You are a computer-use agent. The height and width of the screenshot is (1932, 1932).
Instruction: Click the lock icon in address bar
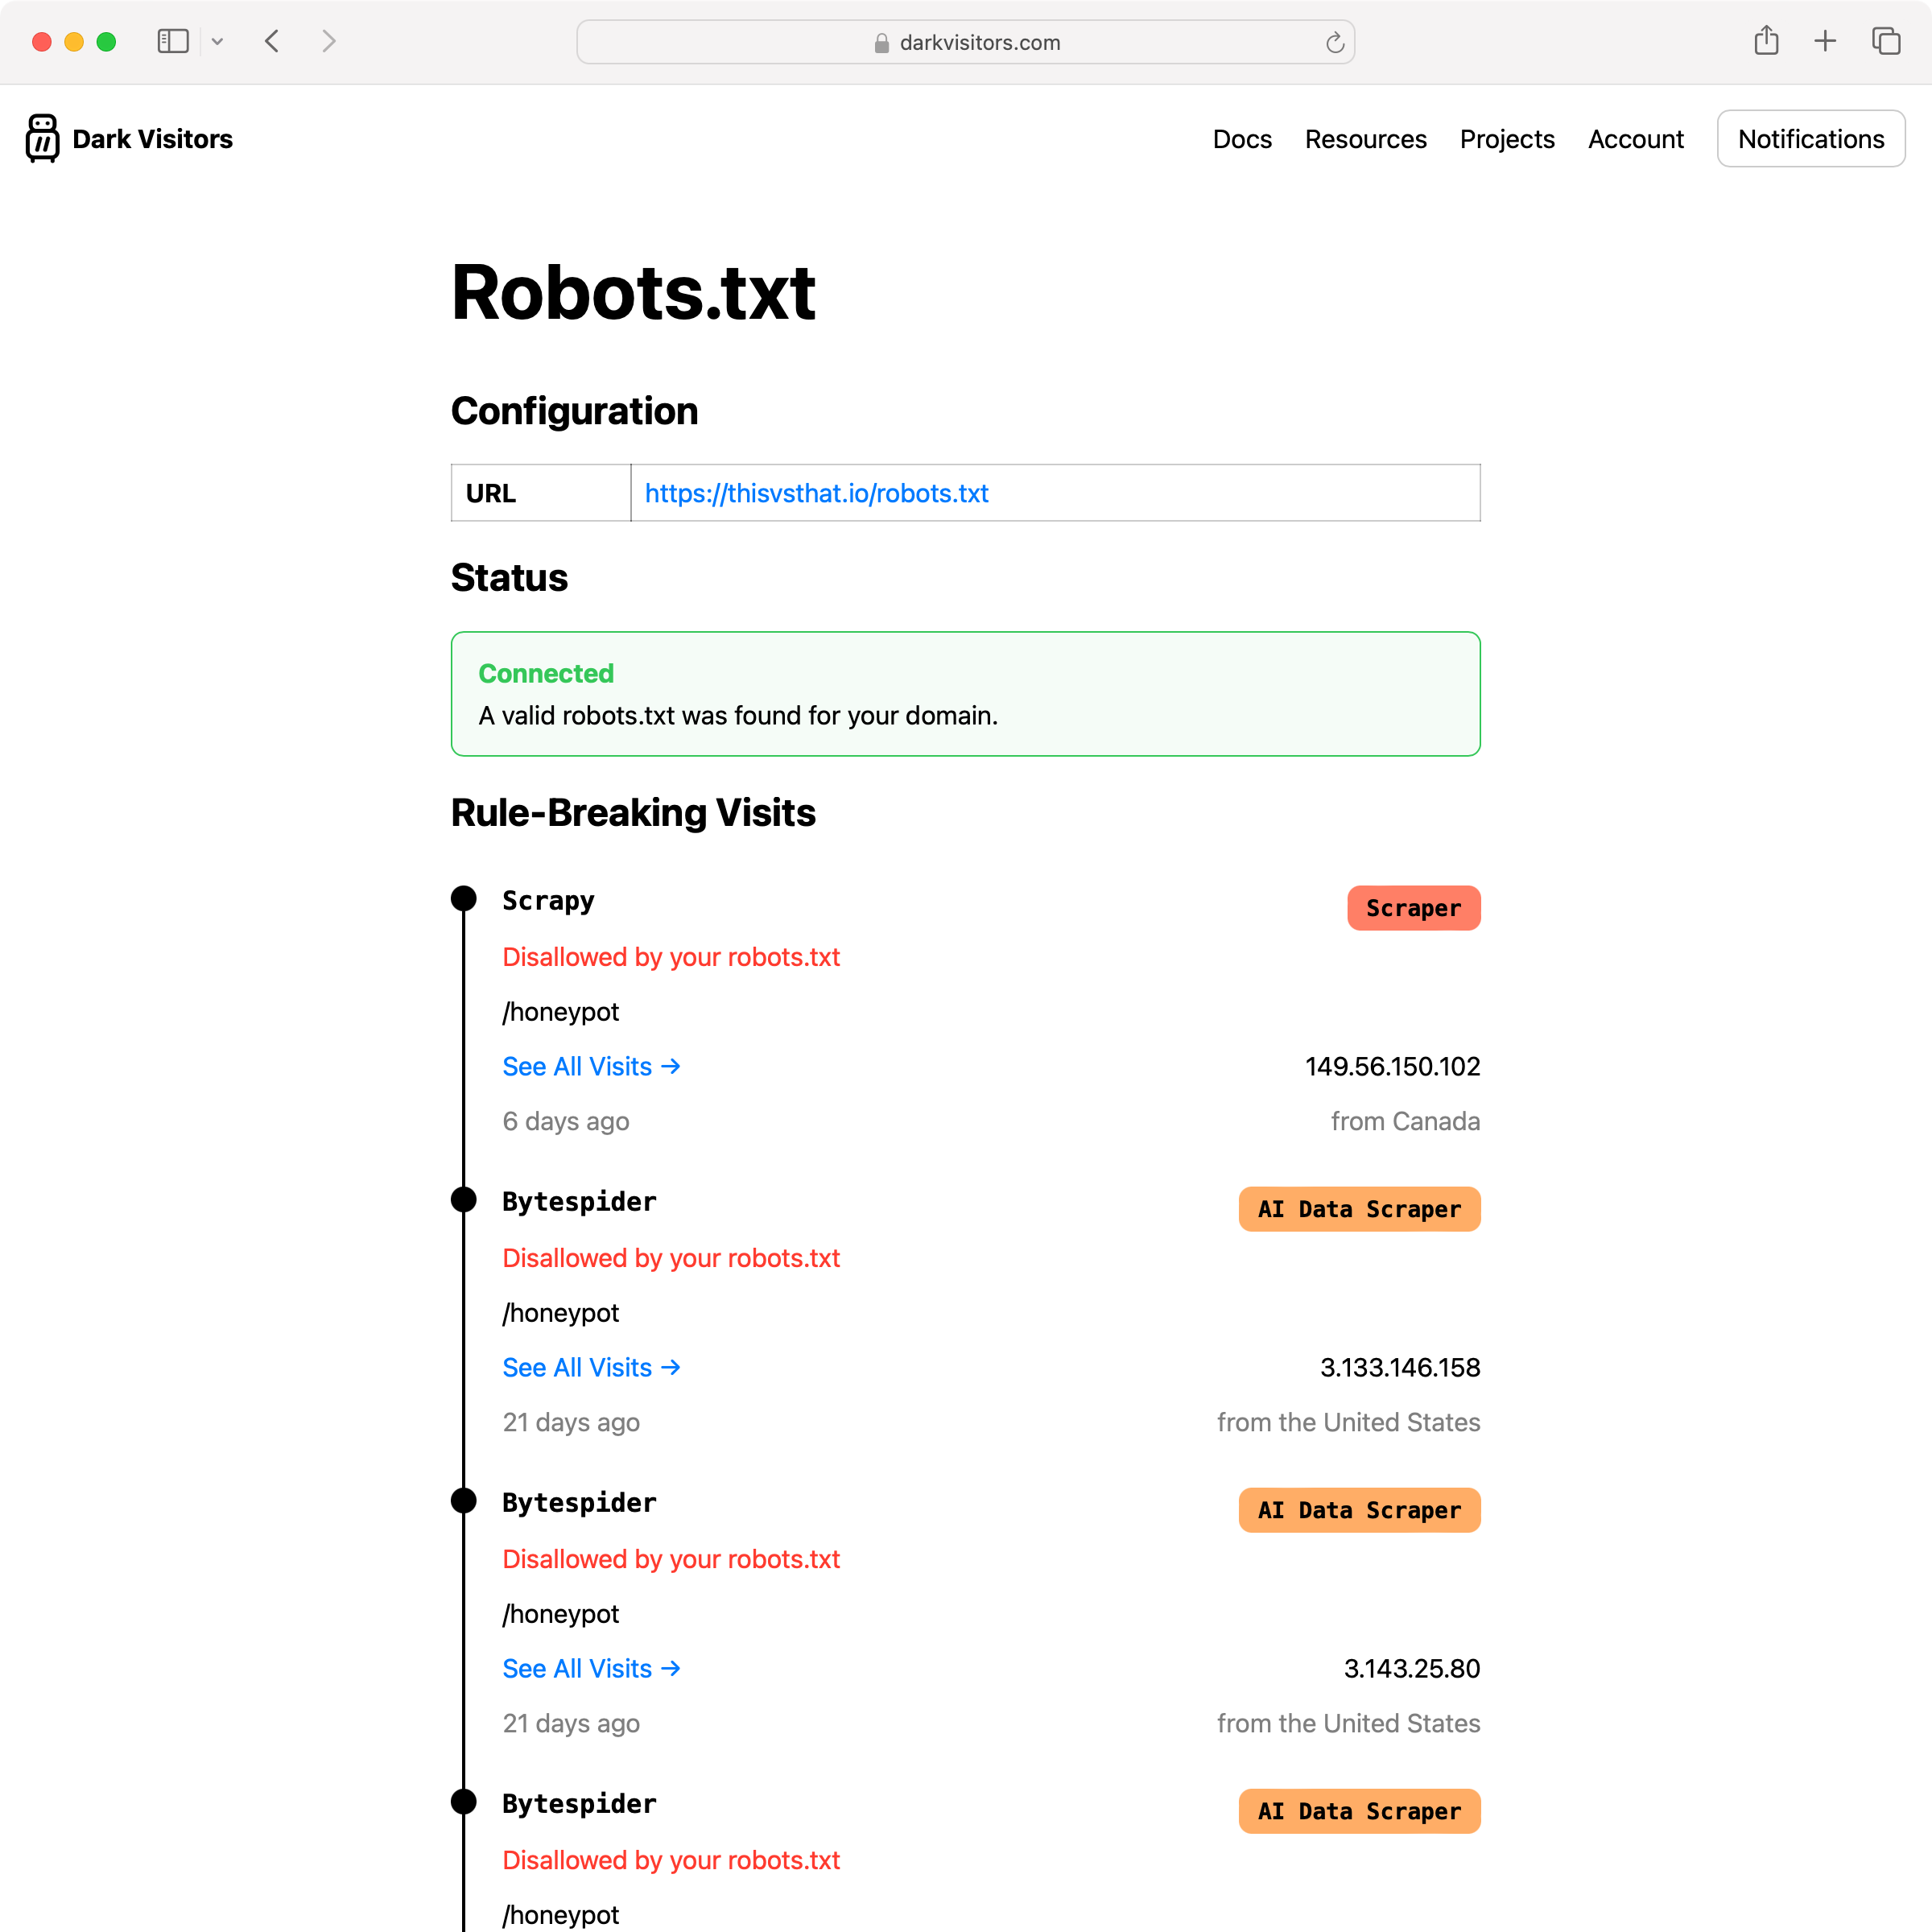pos(881,43)
